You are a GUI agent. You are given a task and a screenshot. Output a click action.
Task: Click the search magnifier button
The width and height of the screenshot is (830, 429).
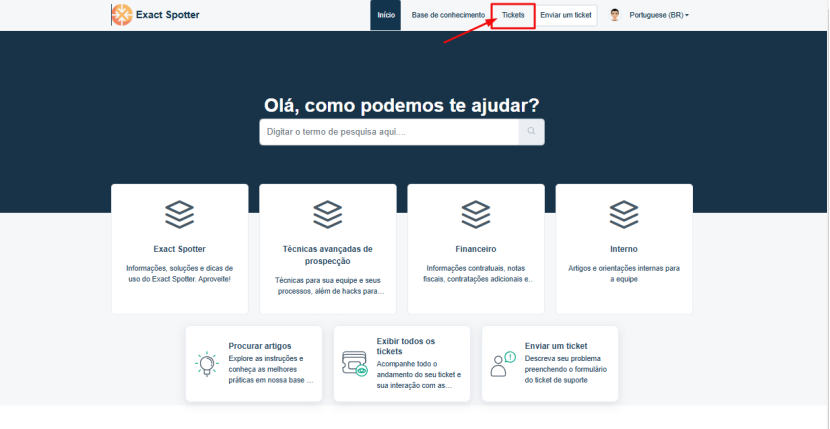[531, 131]
